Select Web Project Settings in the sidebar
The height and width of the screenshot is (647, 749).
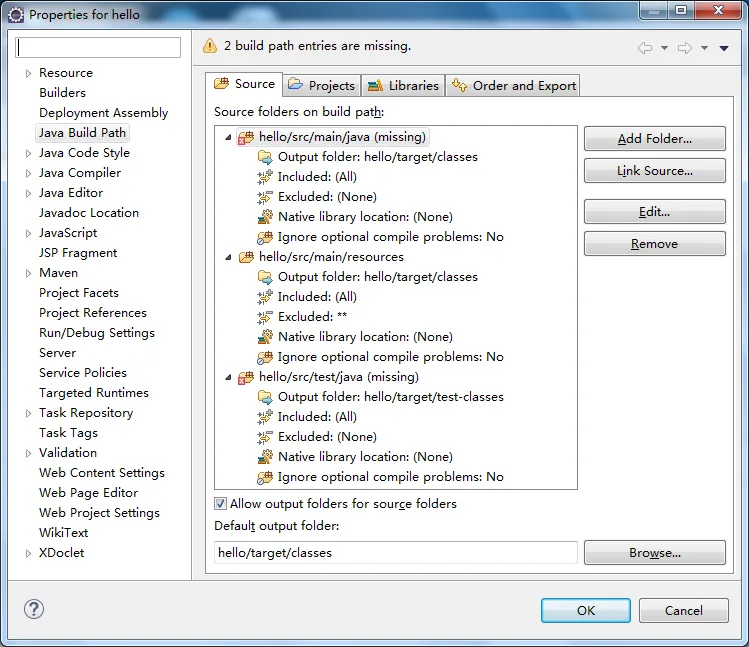tap(99, 513)
